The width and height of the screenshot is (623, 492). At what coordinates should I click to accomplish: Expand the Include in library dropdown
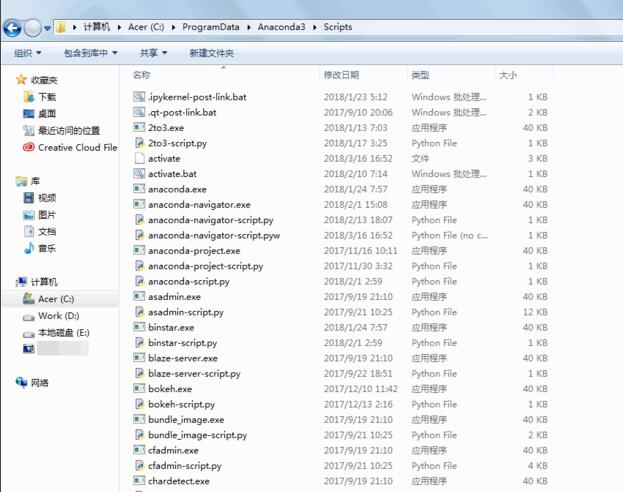90,53
